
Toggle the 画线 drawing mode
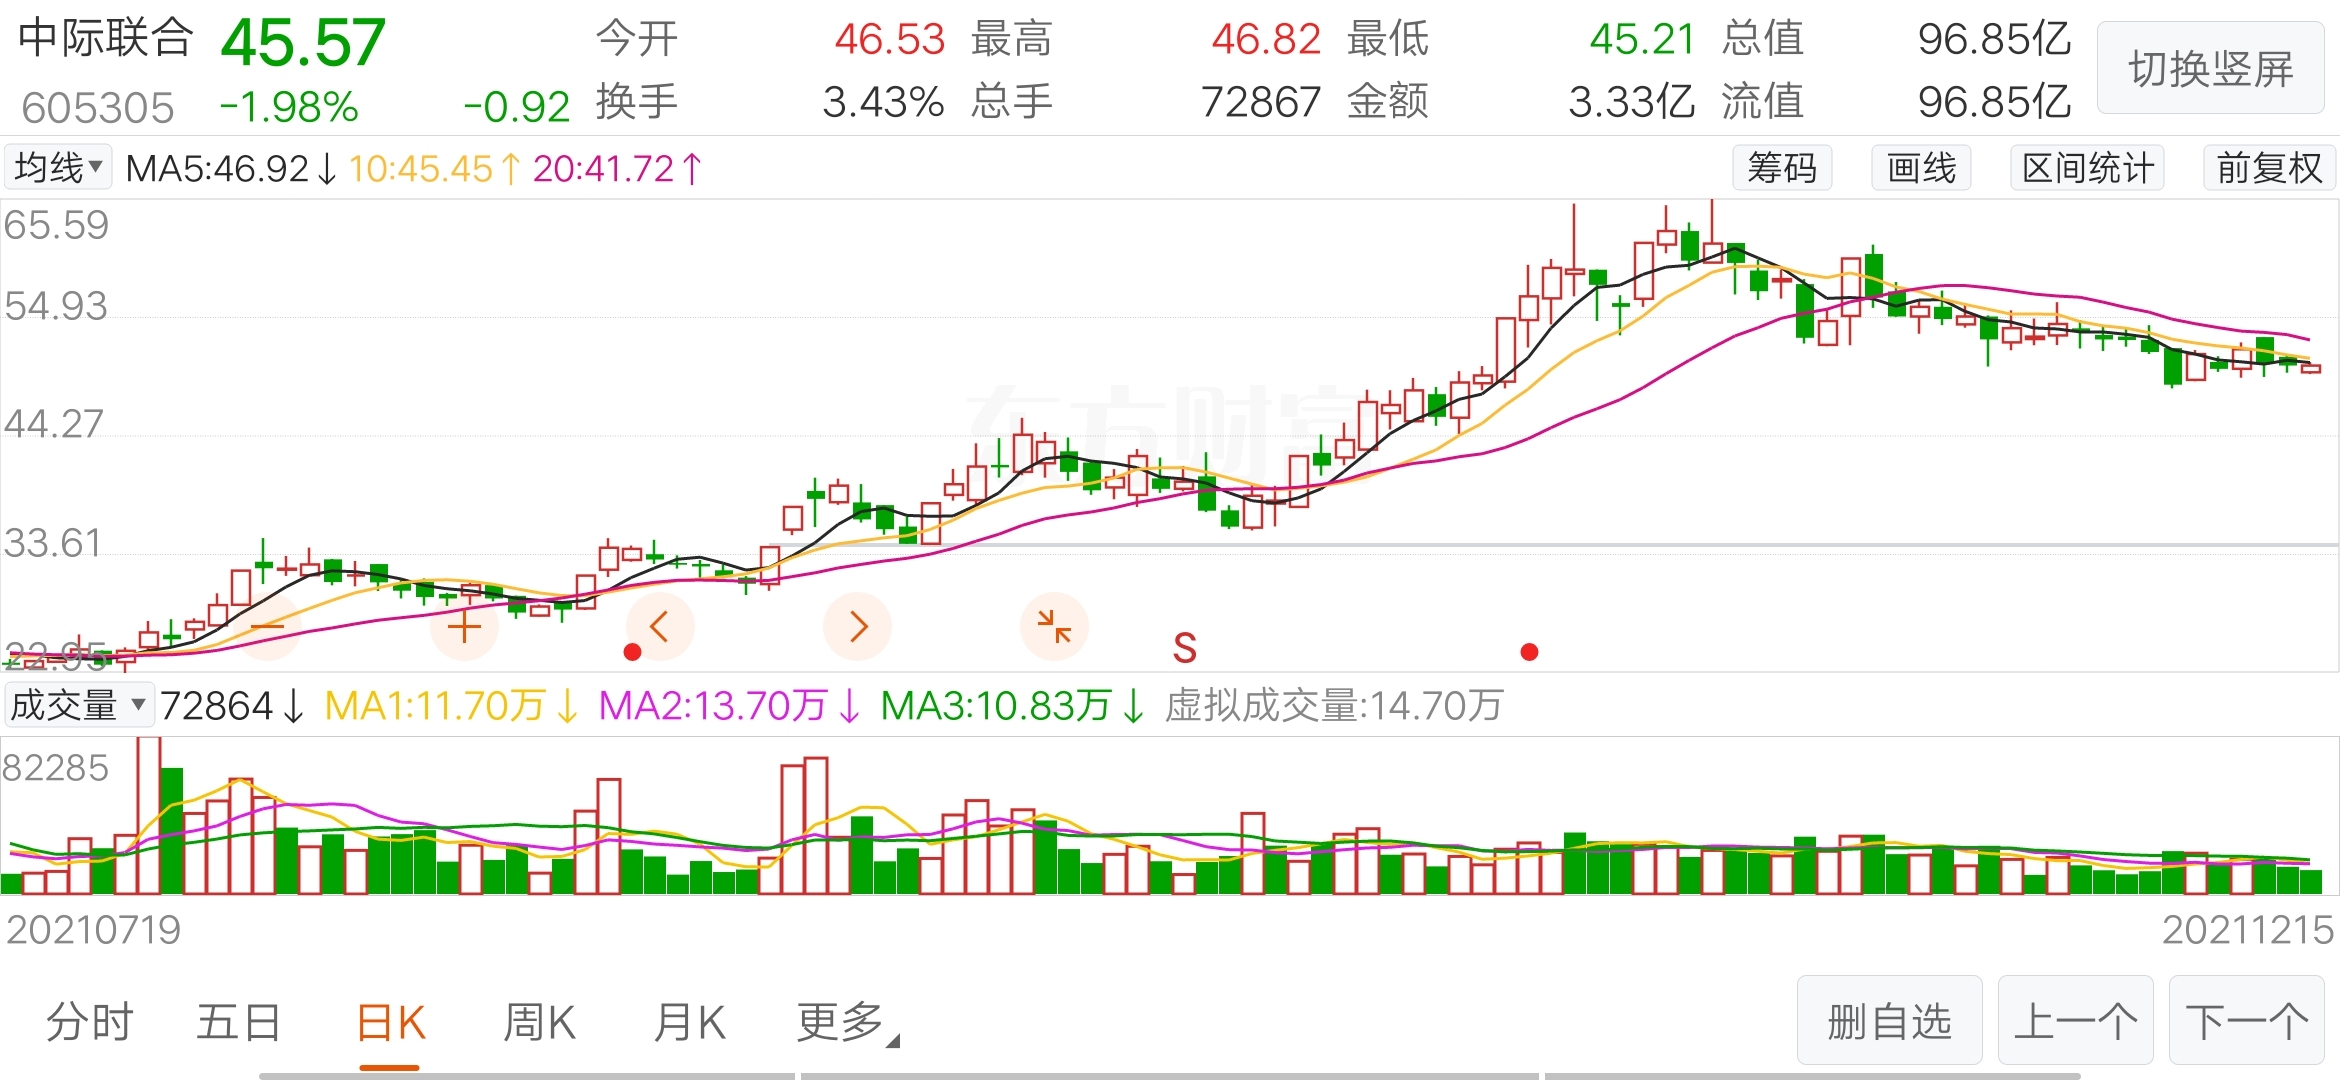[1921, 168]
